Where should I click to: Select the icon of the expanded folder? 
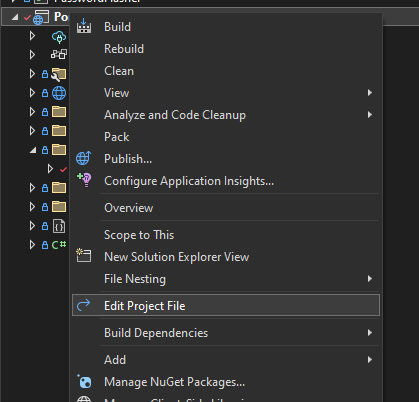click(59, 150)
